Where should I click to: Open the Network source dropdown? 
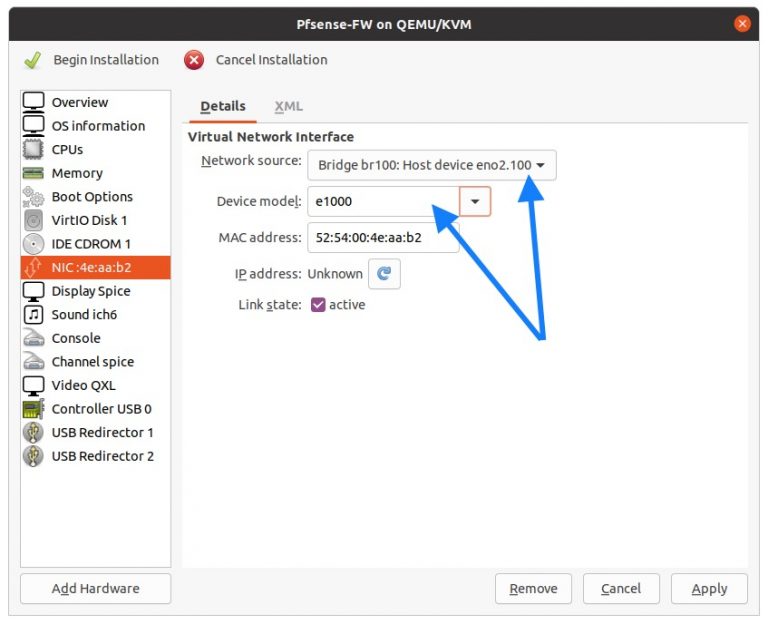pos(432,165)
